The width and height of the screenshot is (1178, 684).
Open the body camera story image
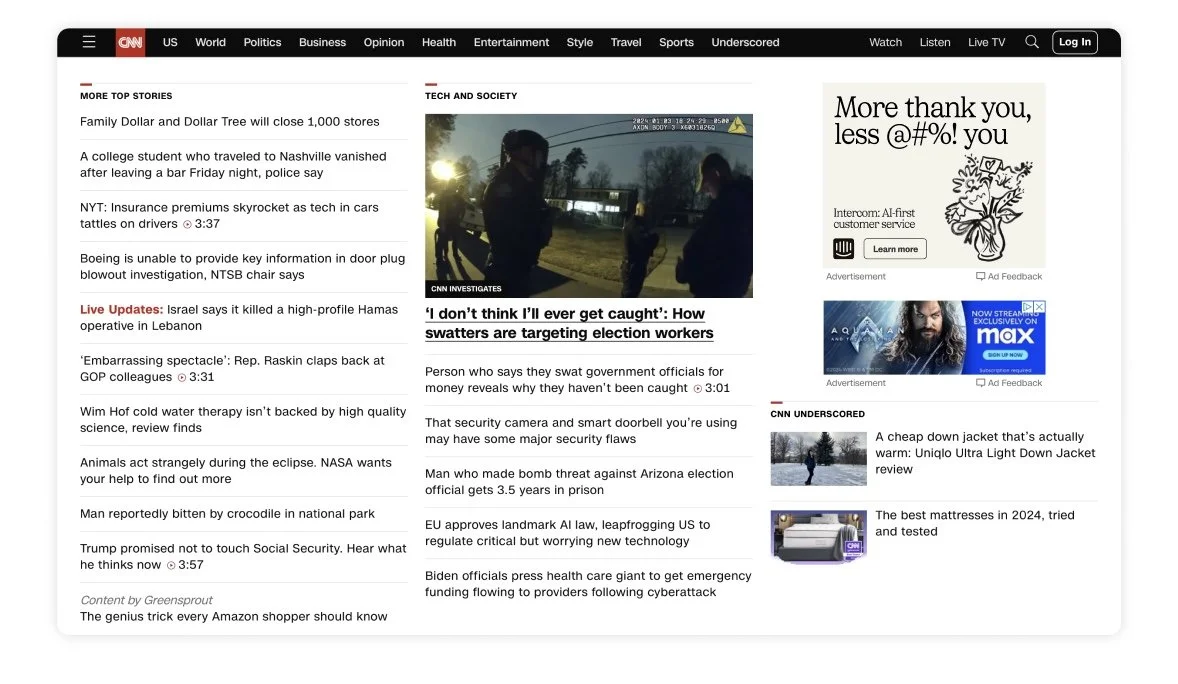[589, 206]
